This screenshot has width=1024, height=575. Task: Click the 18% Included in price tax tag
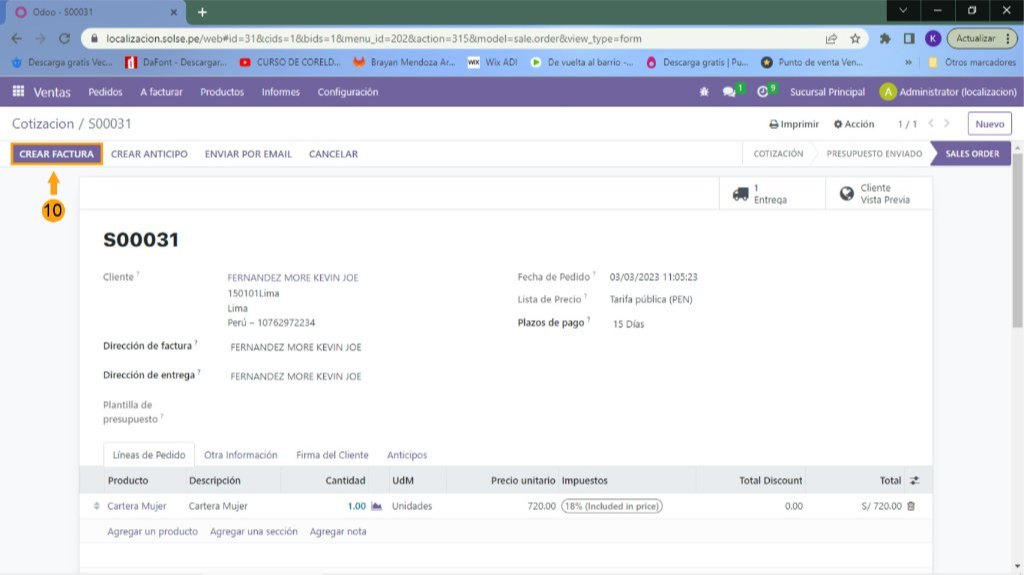coord(611,506)
